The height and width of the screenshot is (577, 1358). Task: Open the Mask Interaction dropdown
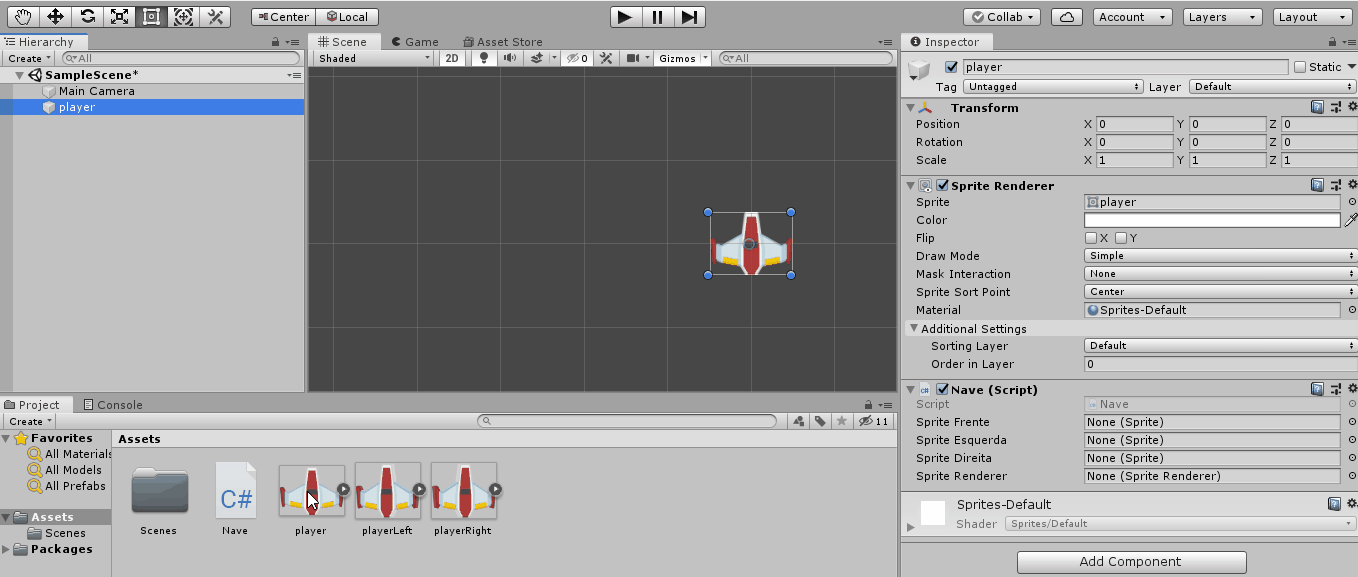pos(1220,274)
